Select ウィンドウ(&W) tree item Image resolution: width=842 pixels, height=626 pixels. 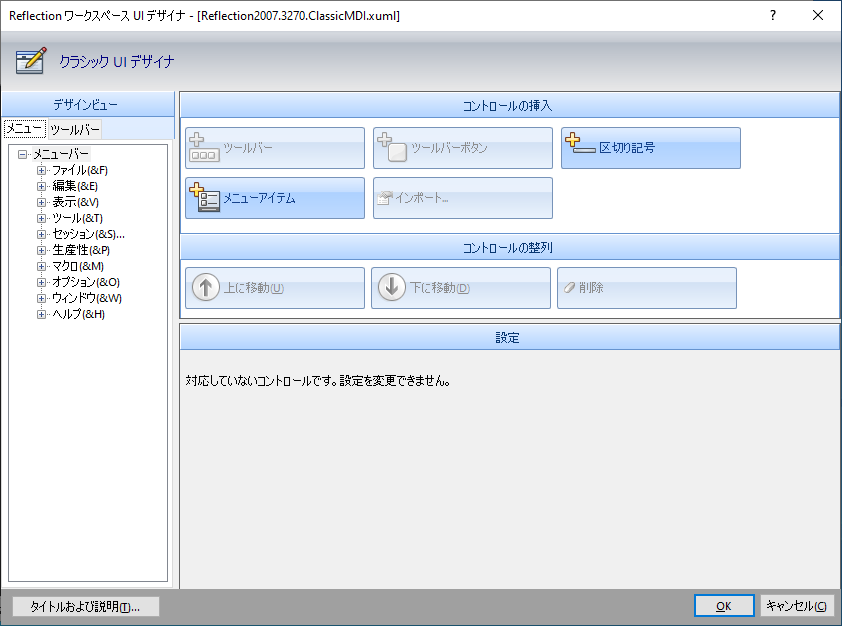(x=86, y=299)
